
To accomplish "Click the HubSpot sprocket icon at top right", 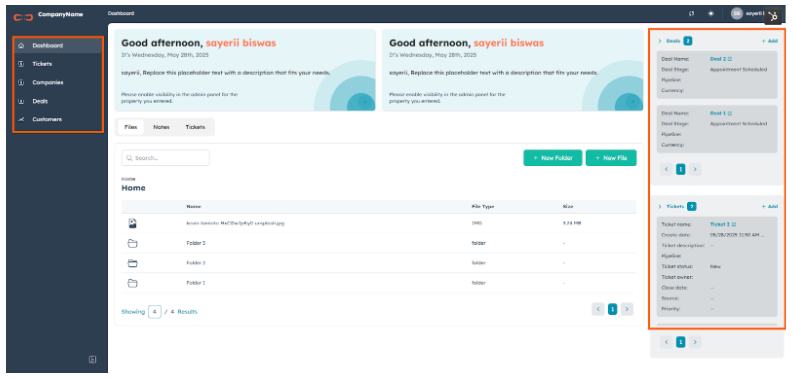I will coord(772,16).
